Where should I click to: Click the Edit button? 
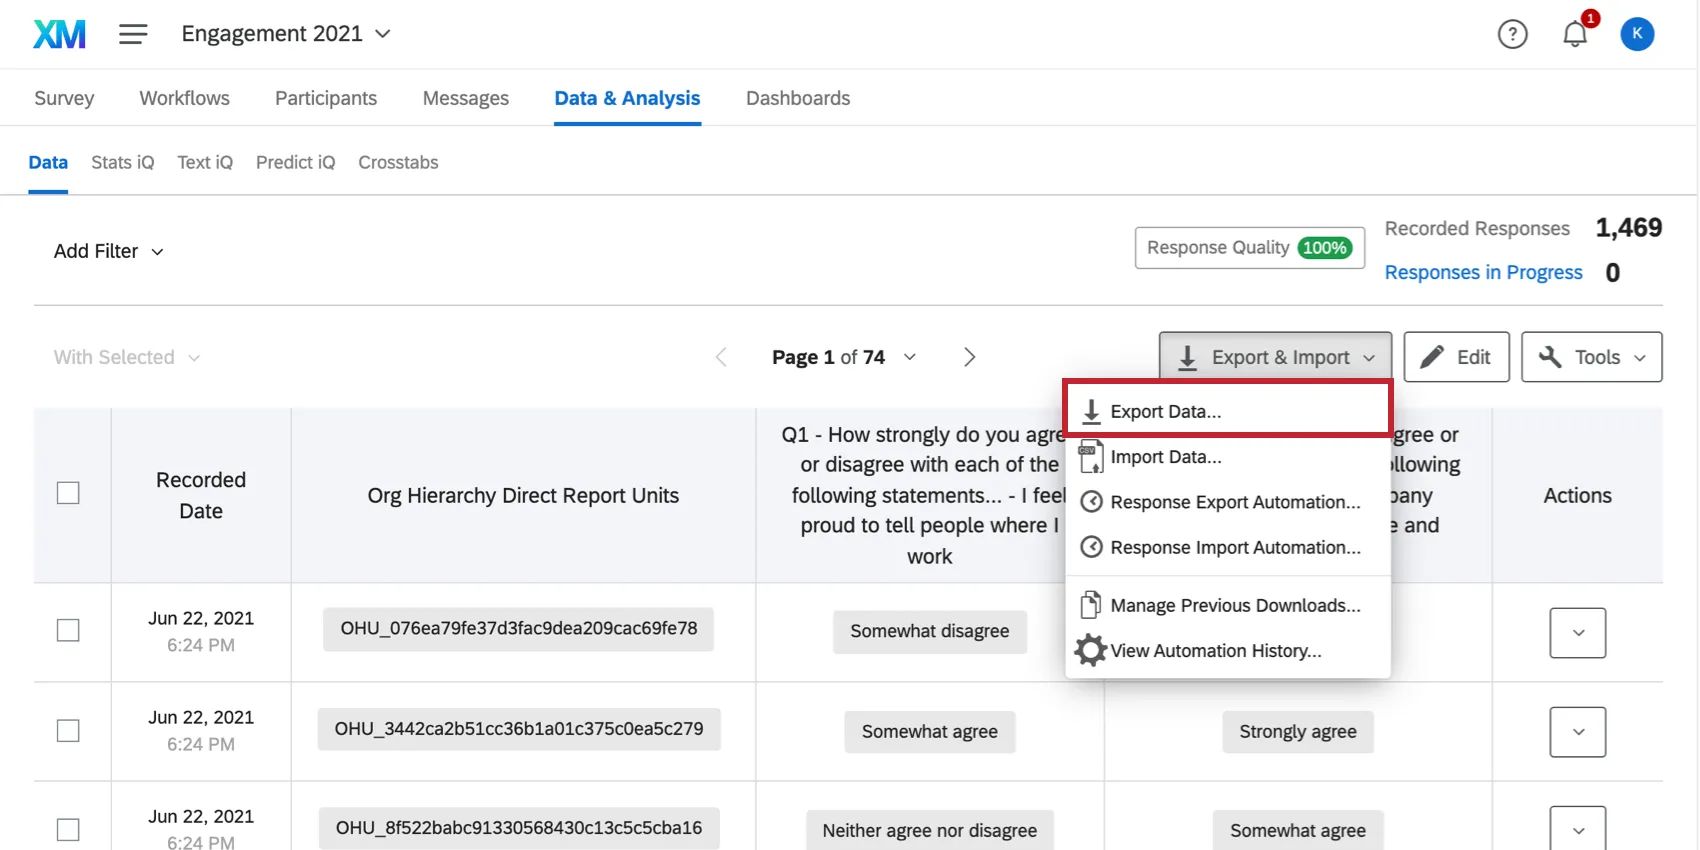click(1456, 357)
